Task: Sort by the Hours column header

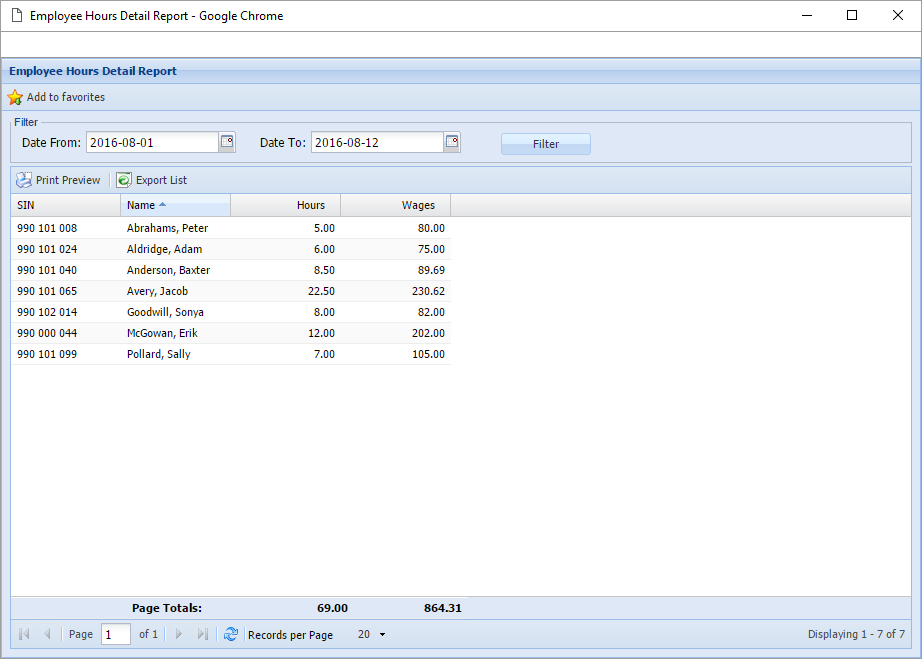Action: click(285, 205)
